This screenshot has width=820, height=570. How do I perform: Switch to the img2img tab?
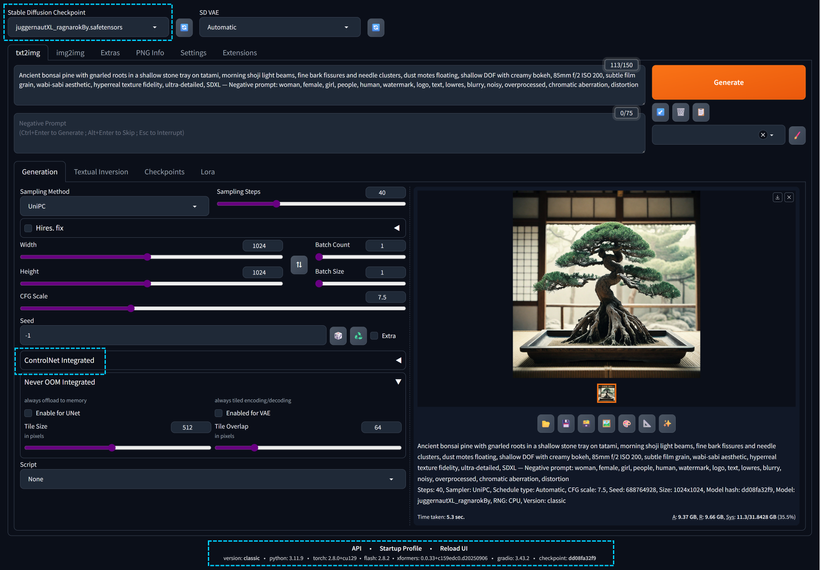[69, 52]
